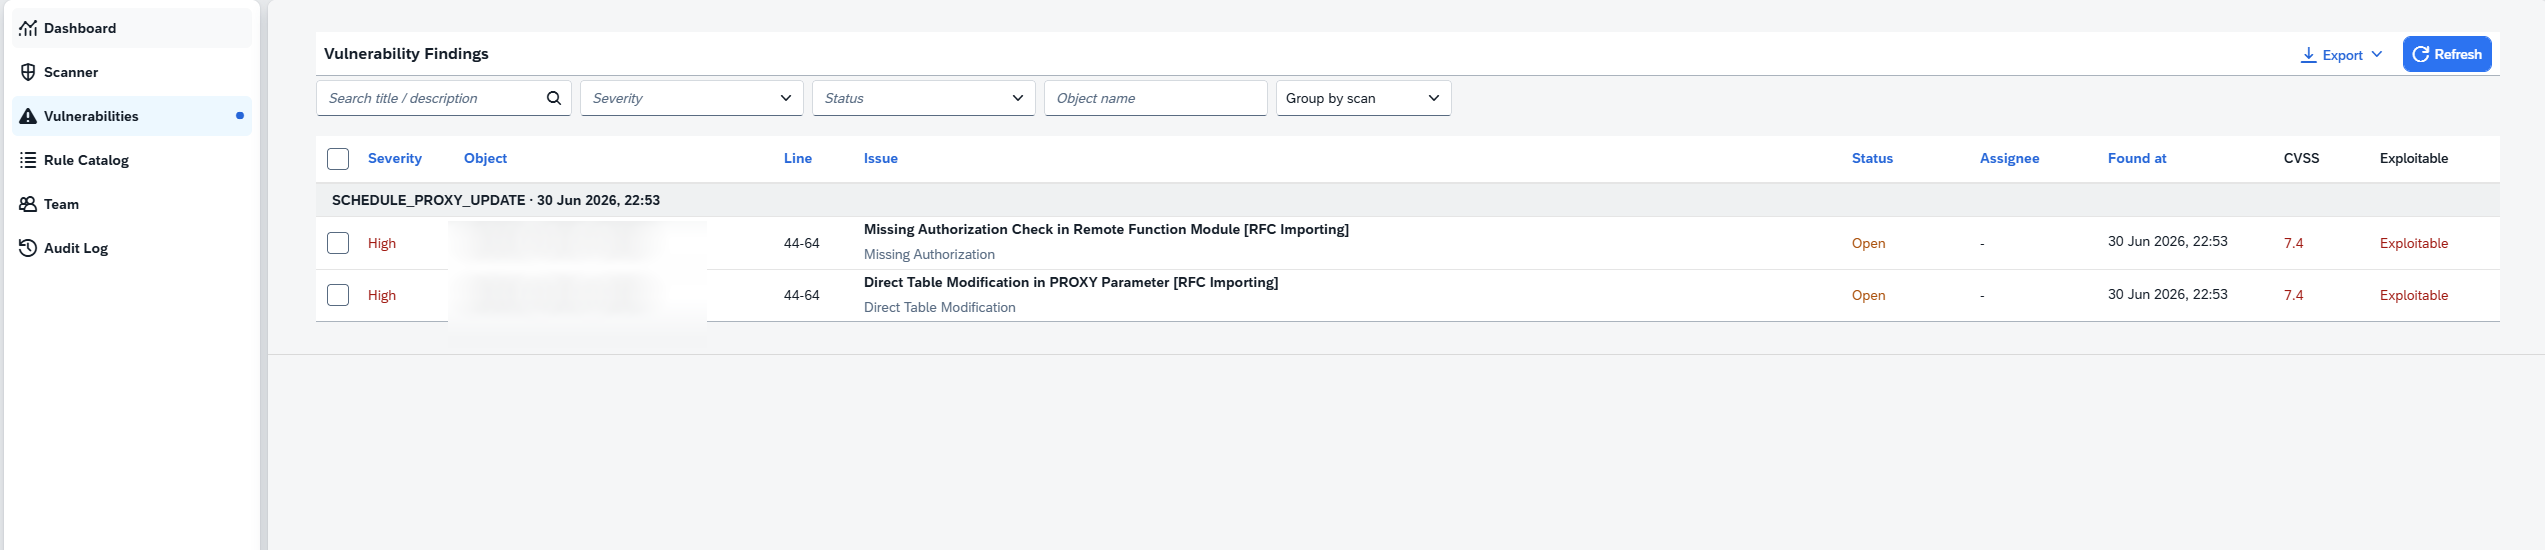This screenshot has height=552, width=2545.
Task: Click the CVSS column header
Action: click(x=2301, y=158)
